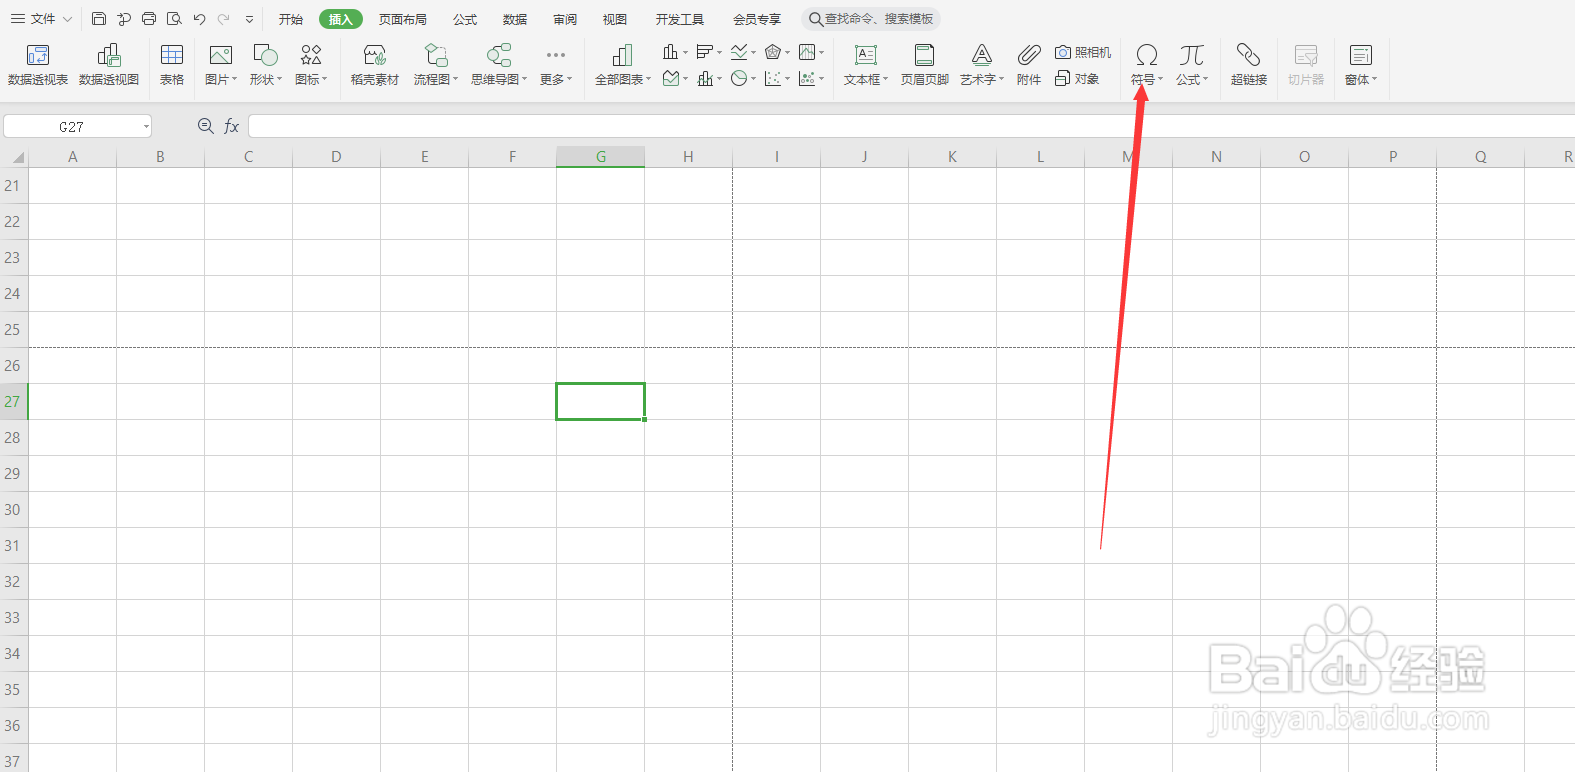Viewport: 1575px width, 772px height.
Task: Switch to the 开始 tab
Action: pos(291,19)
